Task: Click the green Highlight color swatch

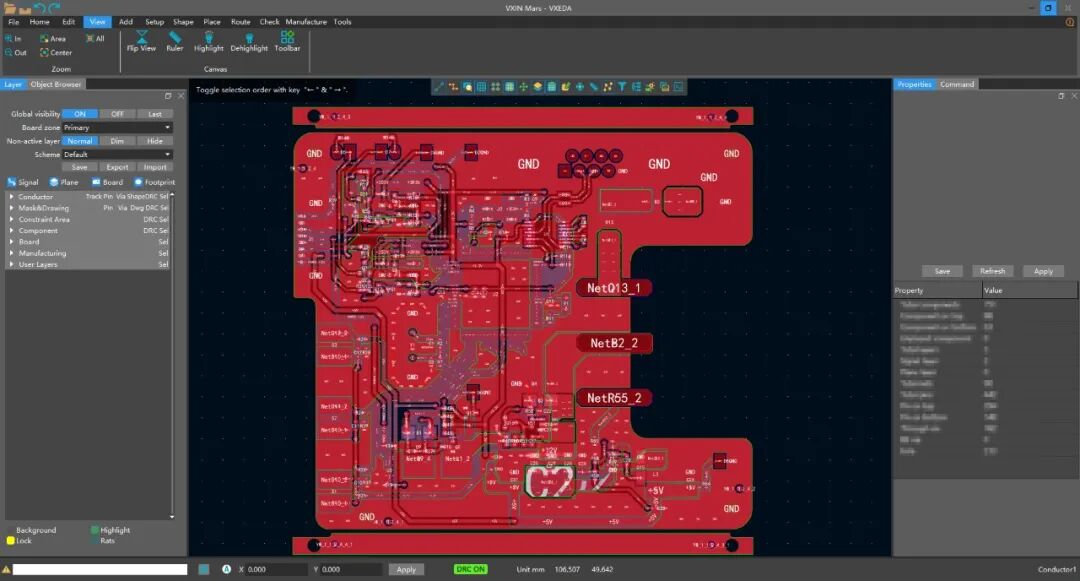Action: [x=95, y=530]
